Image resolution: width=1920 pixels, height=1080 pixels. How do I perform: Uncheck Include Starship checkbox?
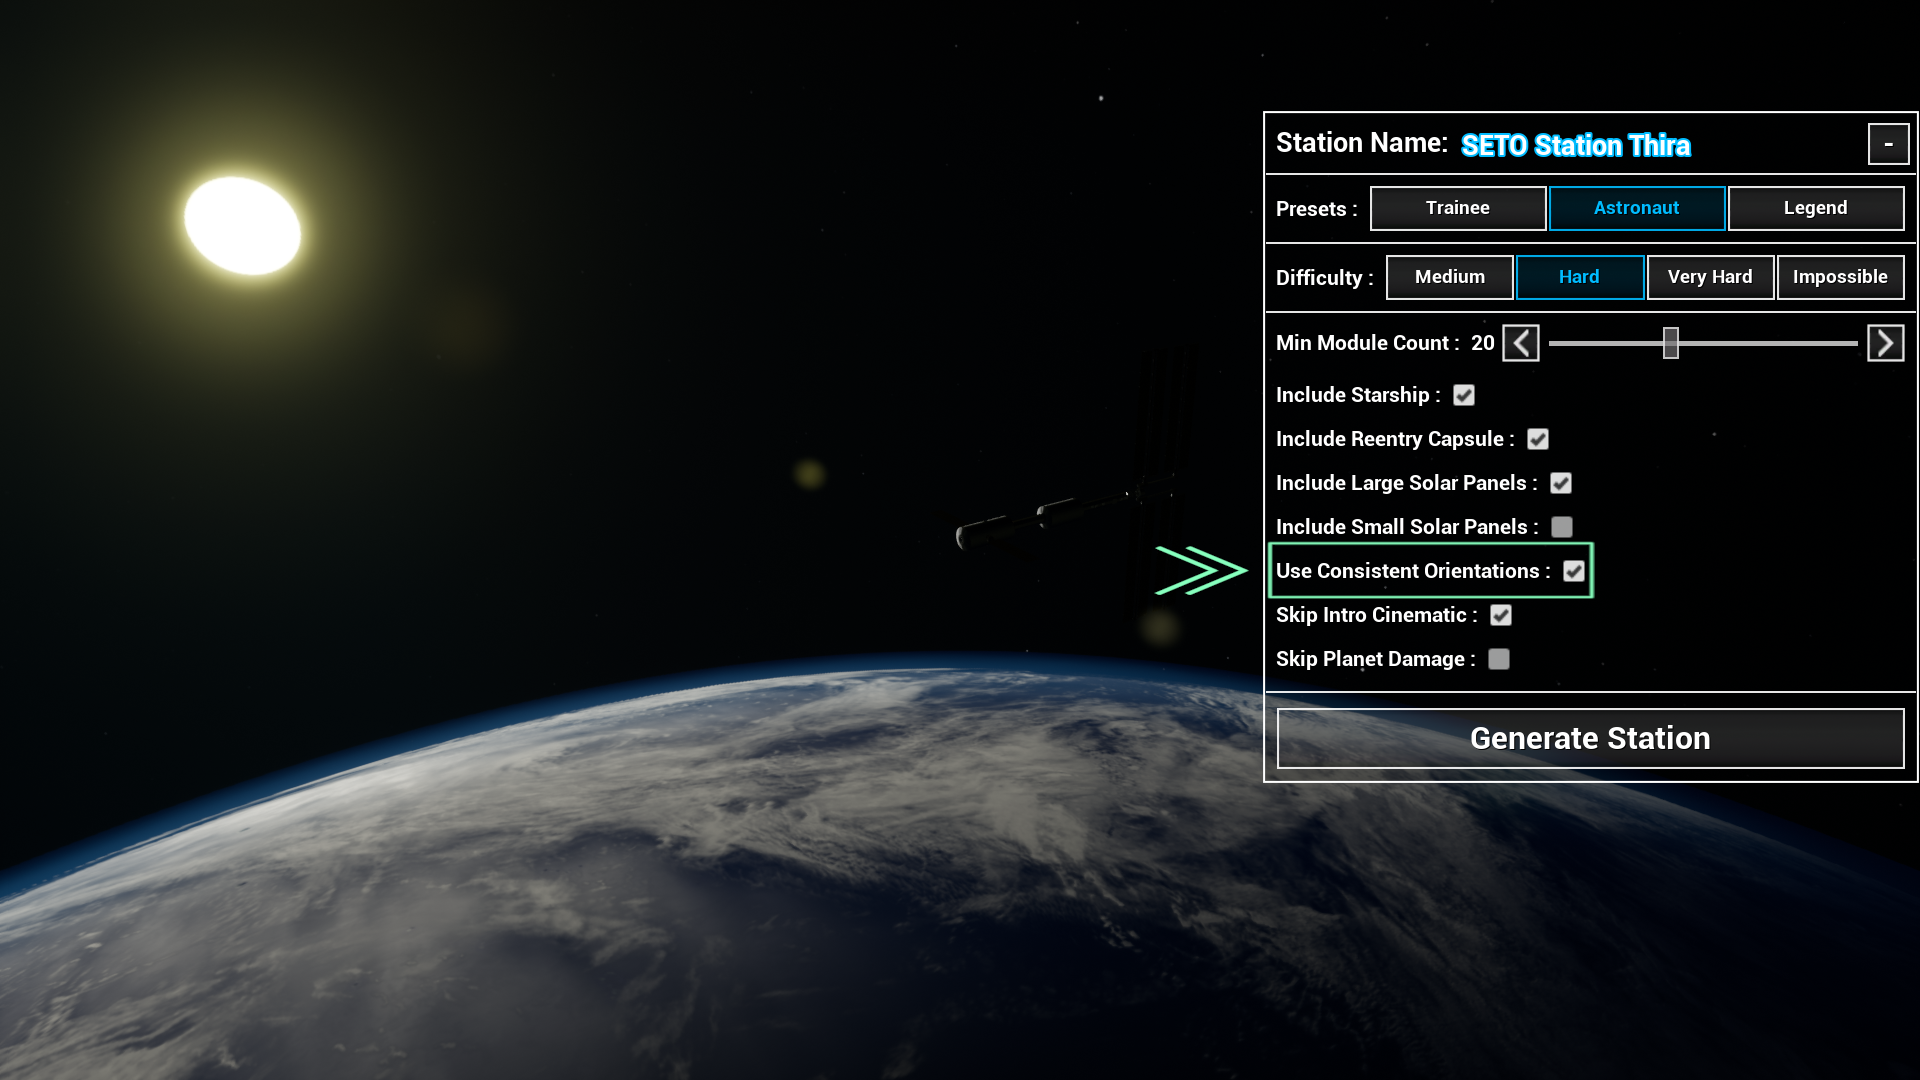point(1464,395)
